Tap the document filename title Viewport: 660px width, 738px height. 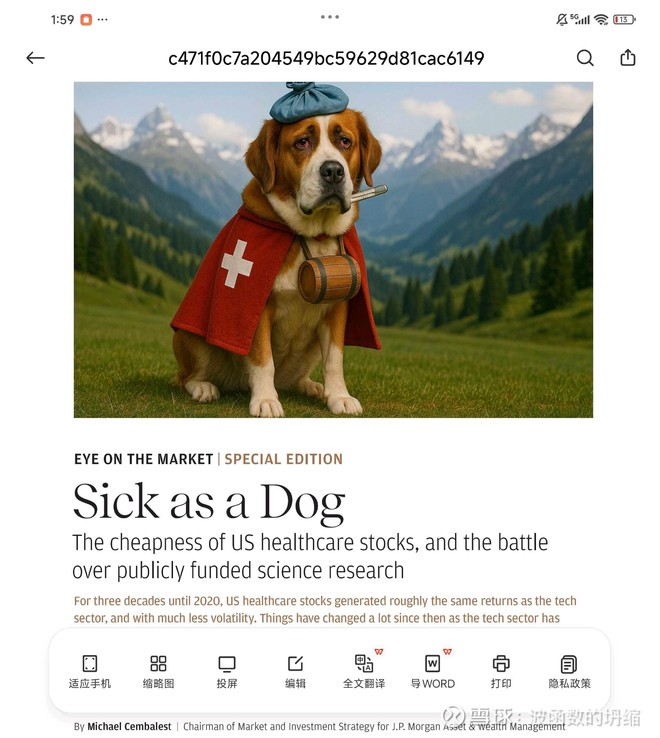tap(326, 58)
